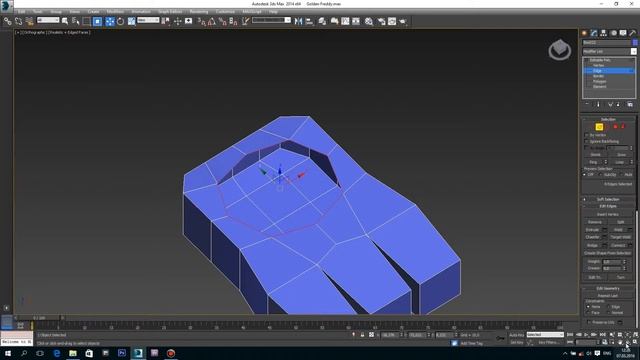Click the Insert Vertex button
This screenshot has height=360, width=640.
pos(608,214)
